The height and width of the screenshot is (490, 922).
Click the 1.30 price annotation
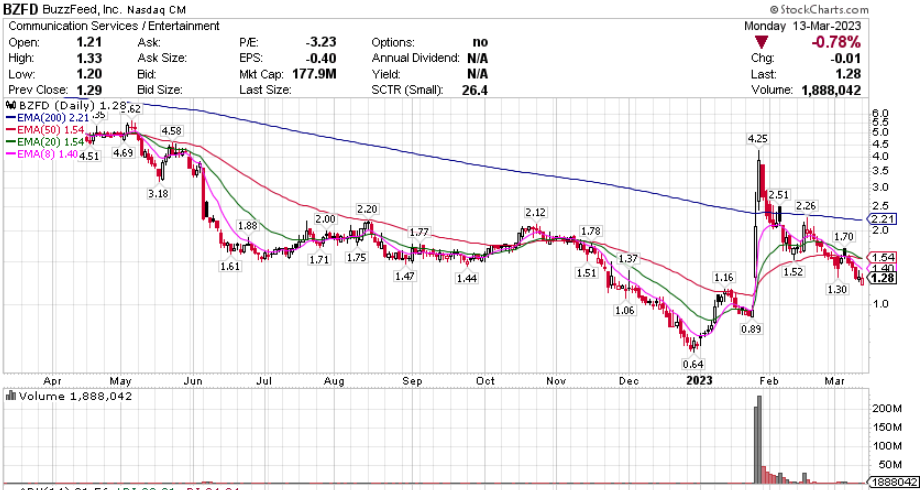838,289
